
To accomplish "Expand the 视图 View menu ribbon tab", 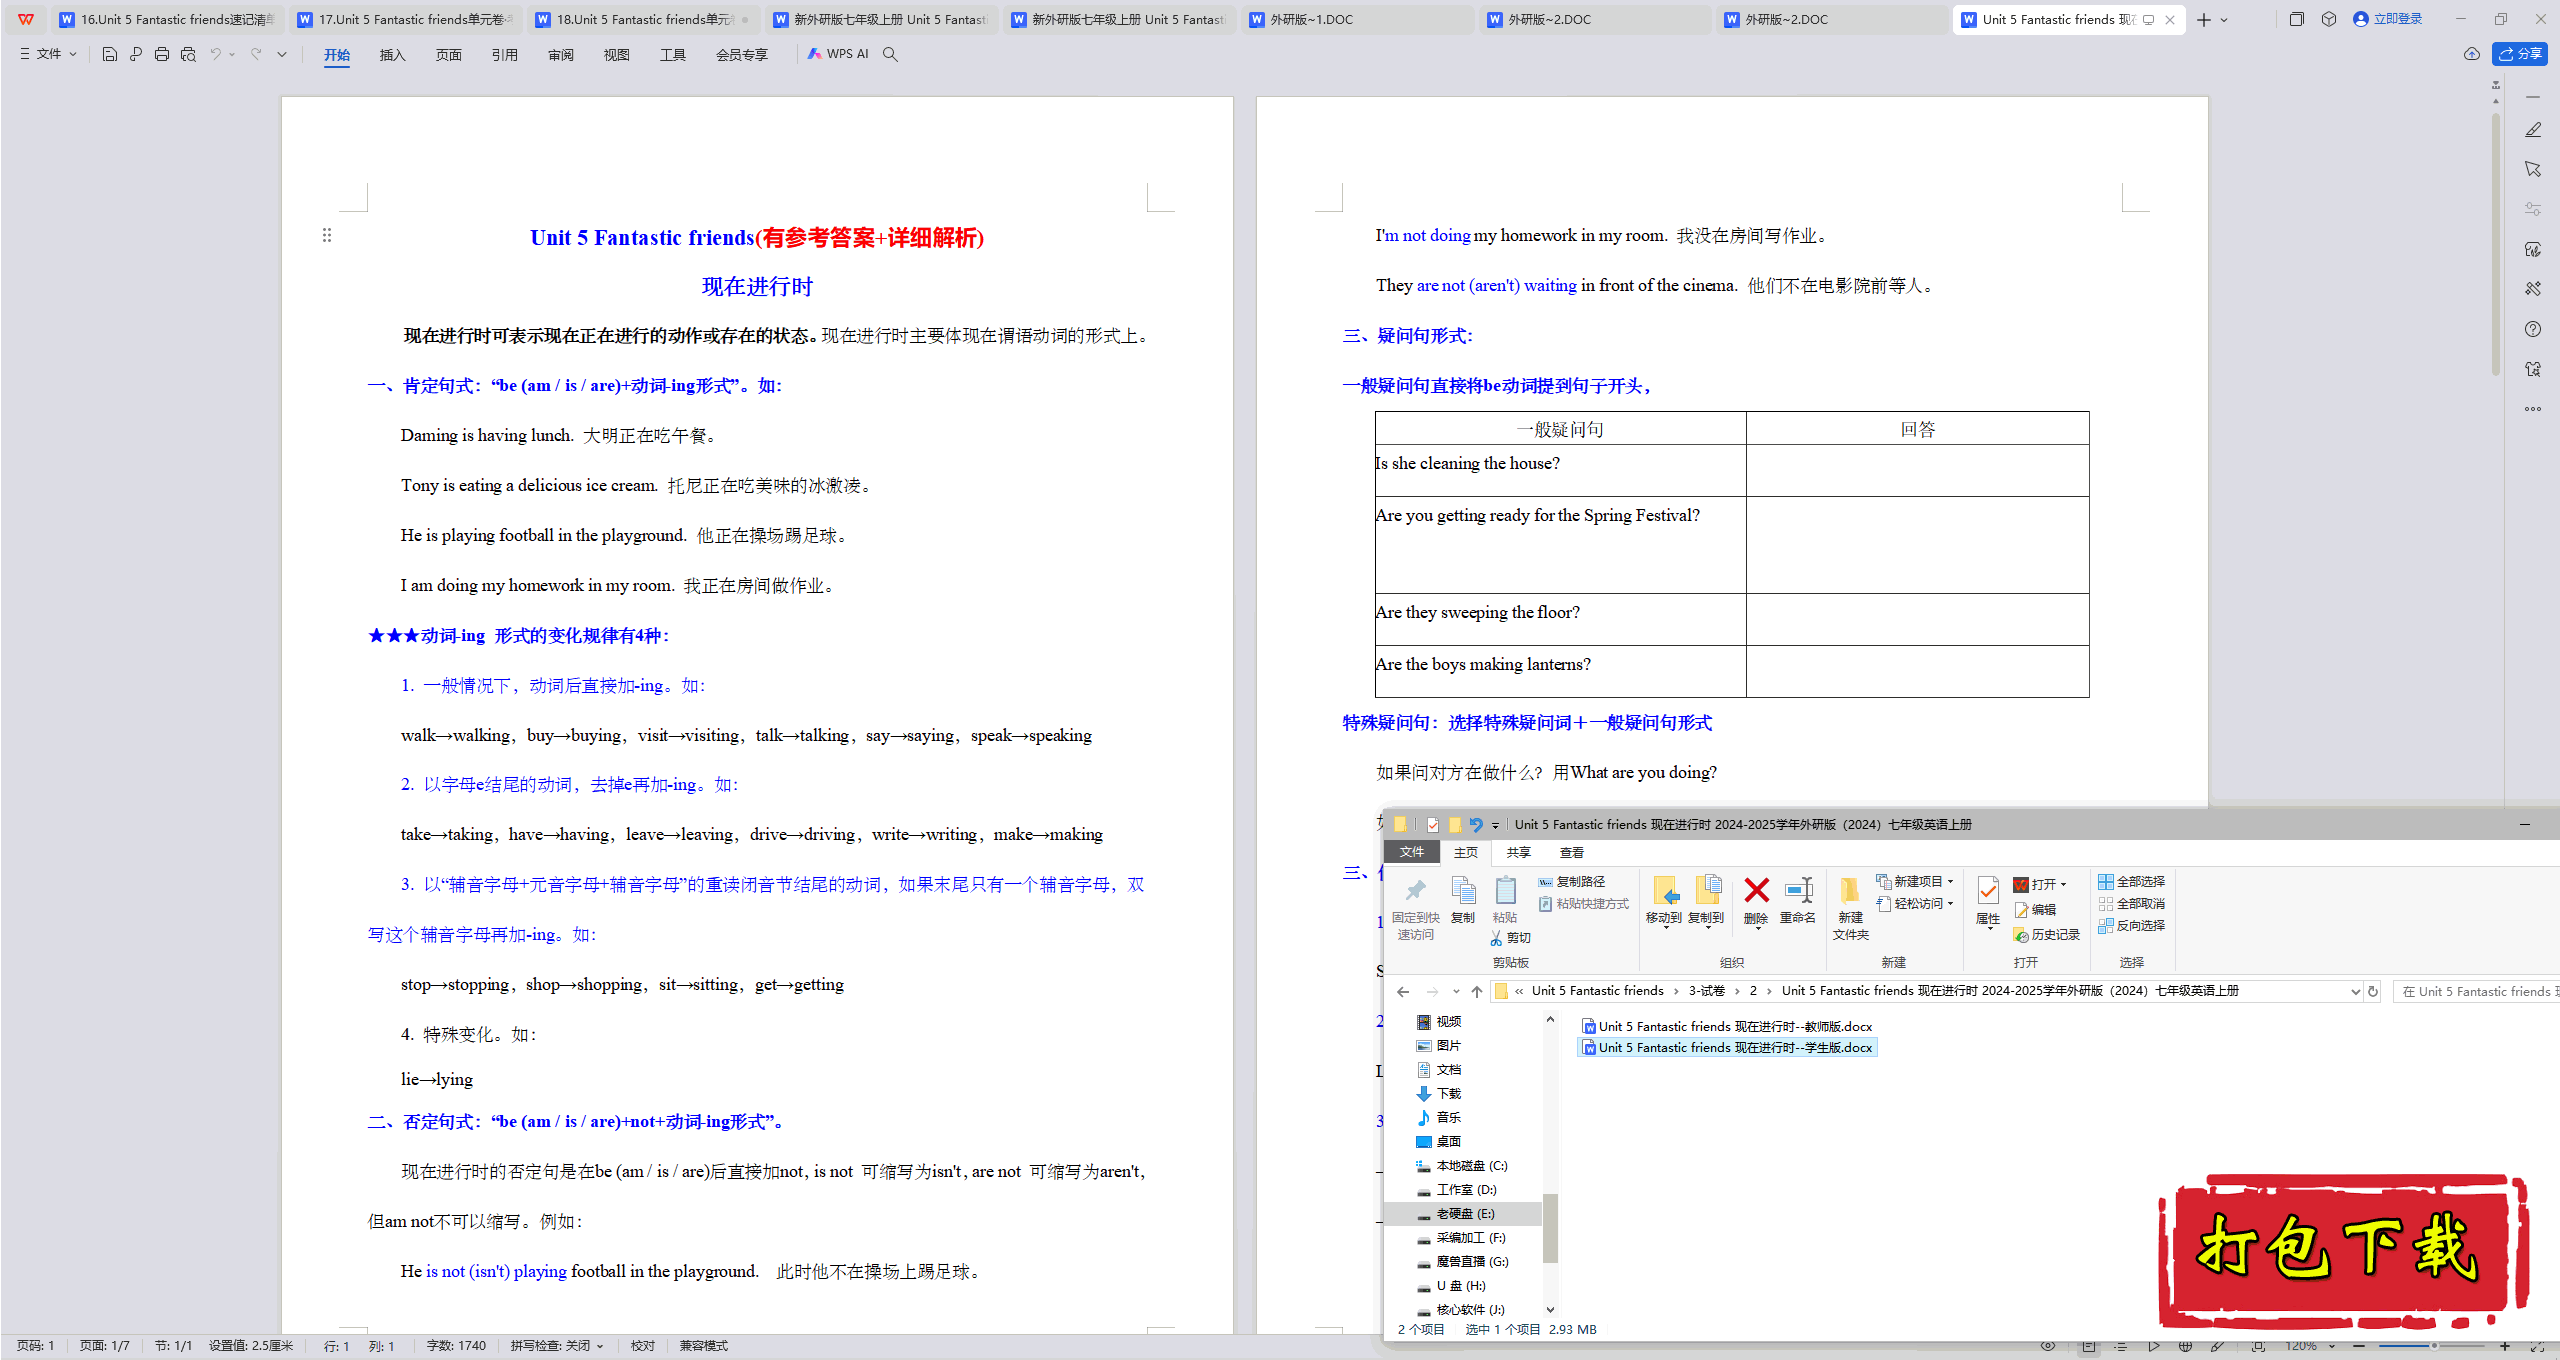I will pyautogui.click(x=613, y=54).
